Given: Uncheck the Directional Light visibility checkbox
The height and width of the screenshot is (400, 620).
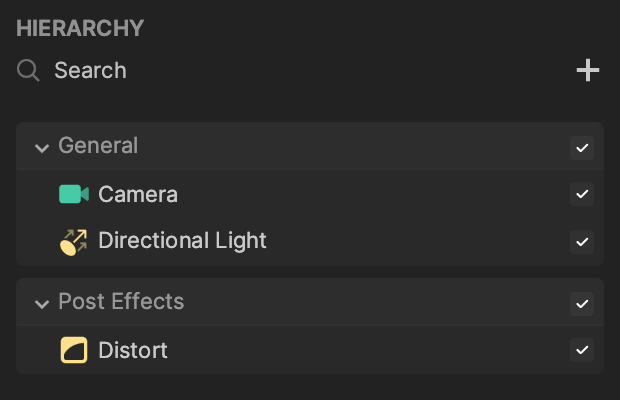Looking at the screenshot, I should (x=582, y=242).
